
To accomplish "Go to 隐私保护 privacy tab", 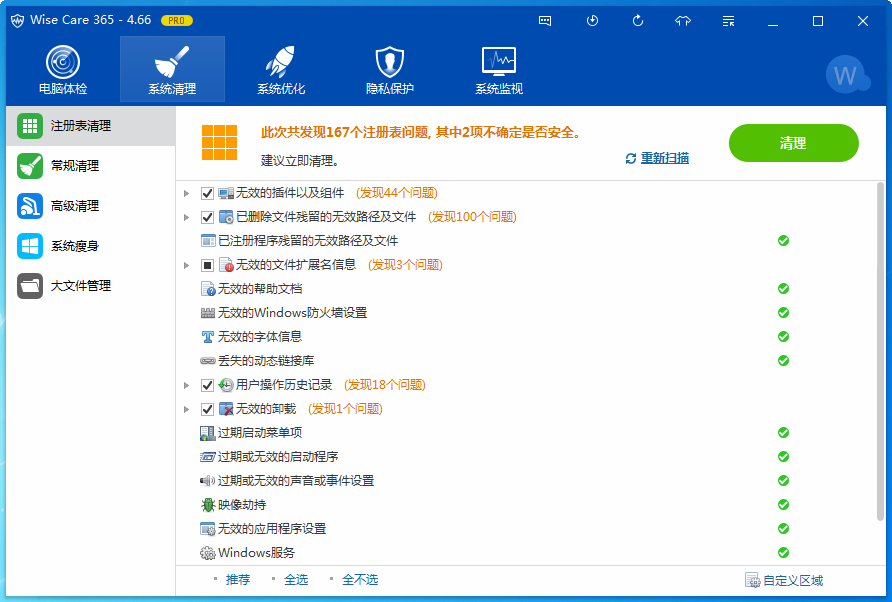I will (x=390, y=69).
